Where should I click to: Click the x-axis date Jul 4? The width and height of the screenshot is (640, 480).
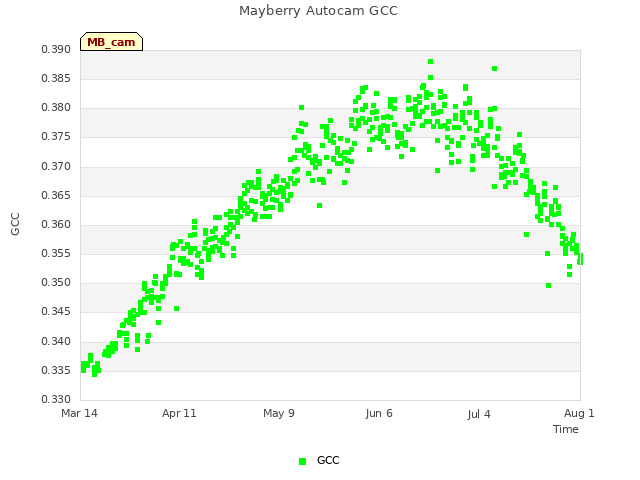479,414
